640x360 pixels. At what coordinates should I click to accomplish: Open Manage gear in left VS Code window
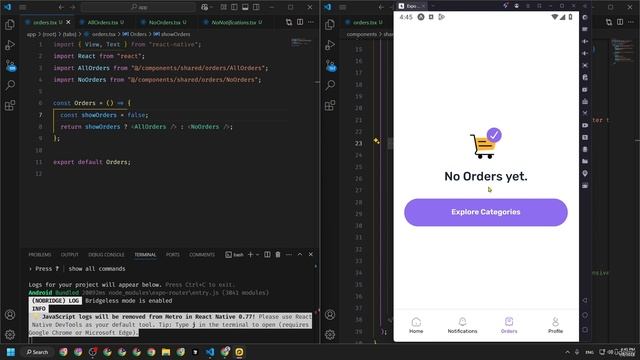pos(10,335)
